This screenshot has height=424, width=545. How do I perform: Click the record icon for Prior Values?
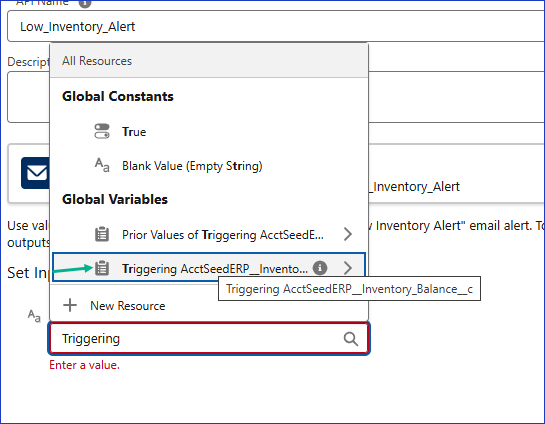point(102,234)
